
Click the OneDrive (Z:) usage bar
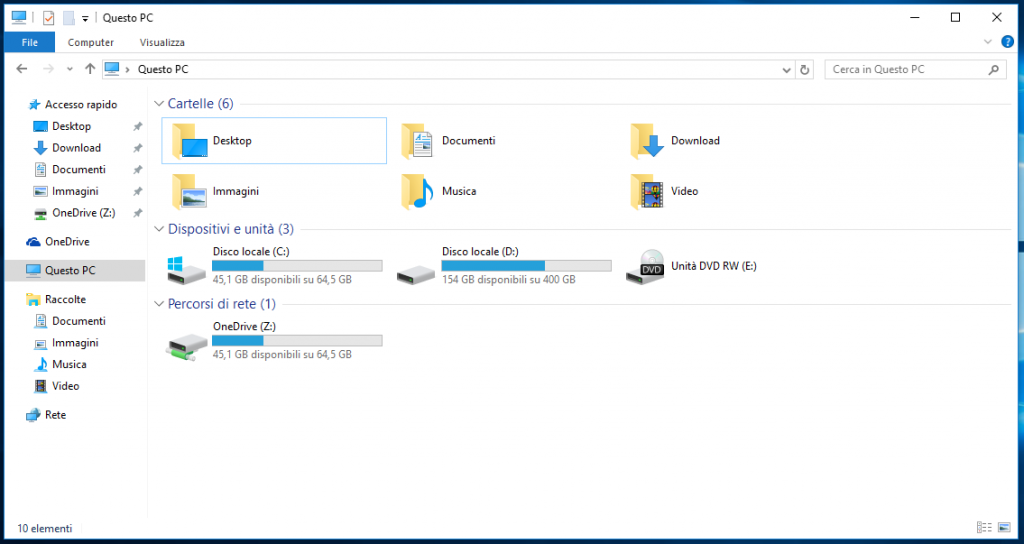click(297, 341)
